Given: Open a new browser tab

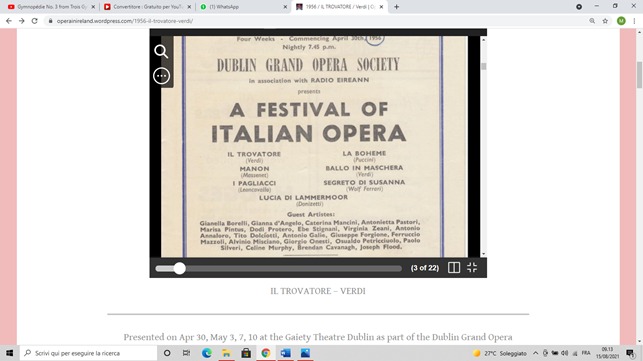Looking at the screenshot, I should point(397,7).
